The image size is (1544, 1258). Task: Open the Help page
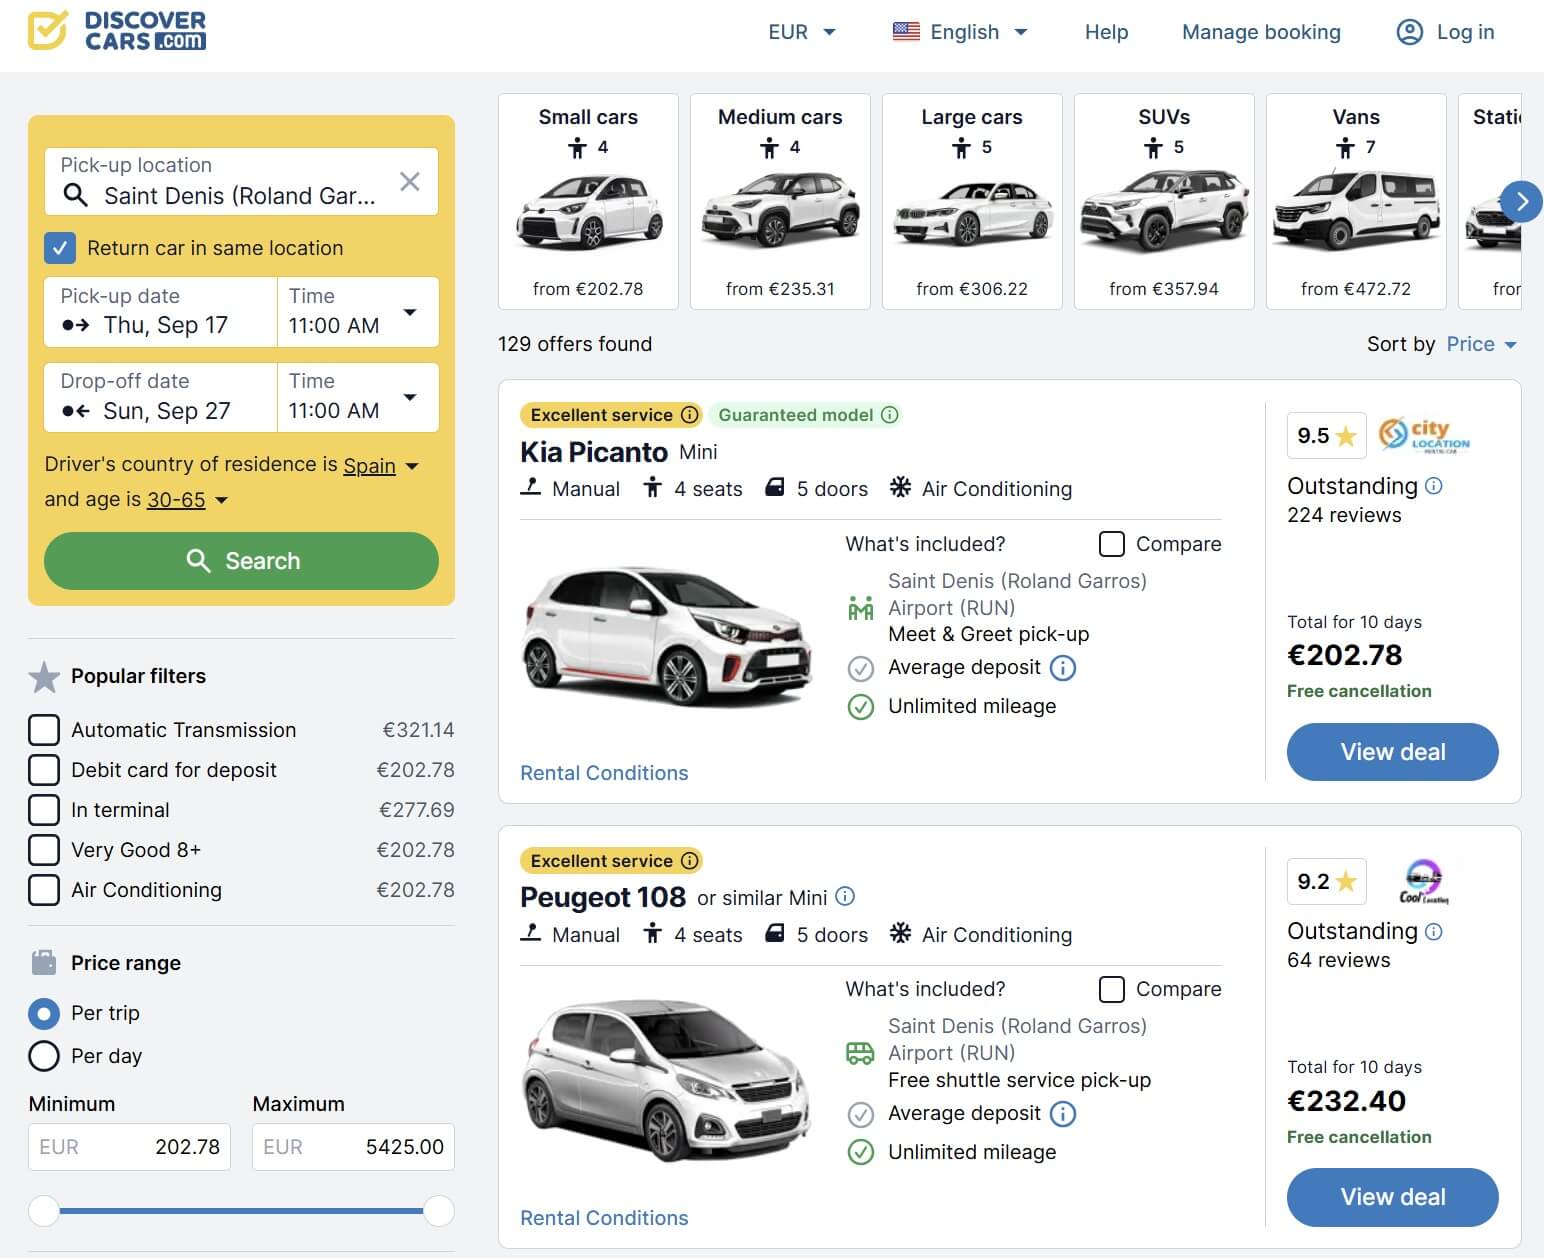[1106, 32]
